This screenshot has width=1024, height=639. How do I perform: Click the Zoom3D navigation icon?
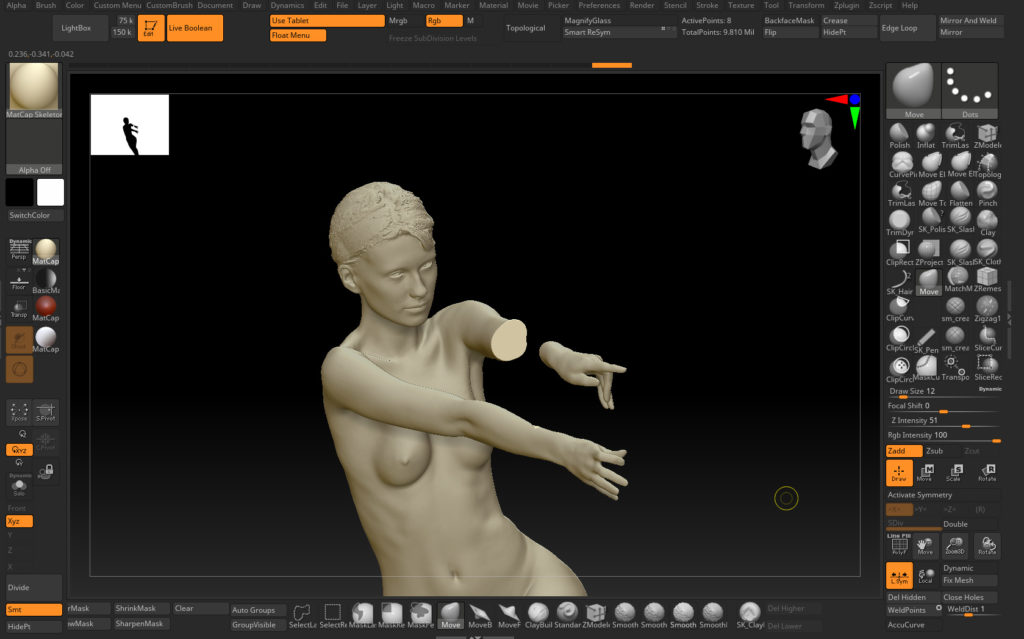(x=955, y=544)
